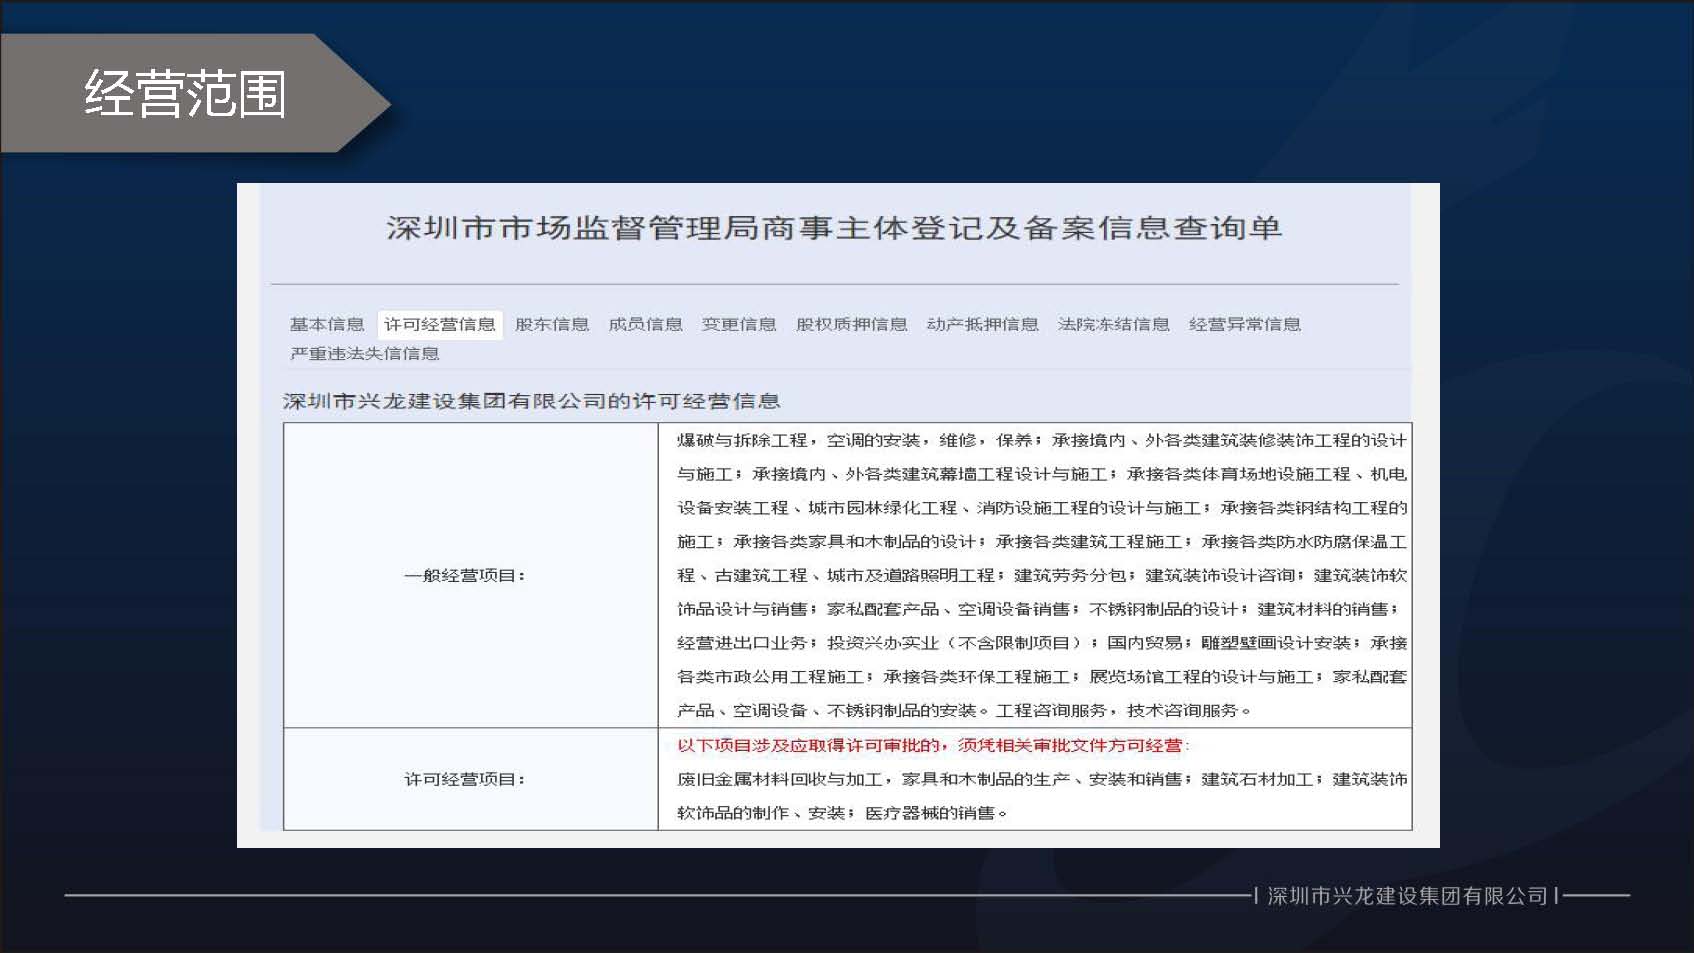This screenshot has height=953, width=1694.
Task: Click the line starting 设备安装工程、城市园林绿化工程
Action: point(1041,508)
